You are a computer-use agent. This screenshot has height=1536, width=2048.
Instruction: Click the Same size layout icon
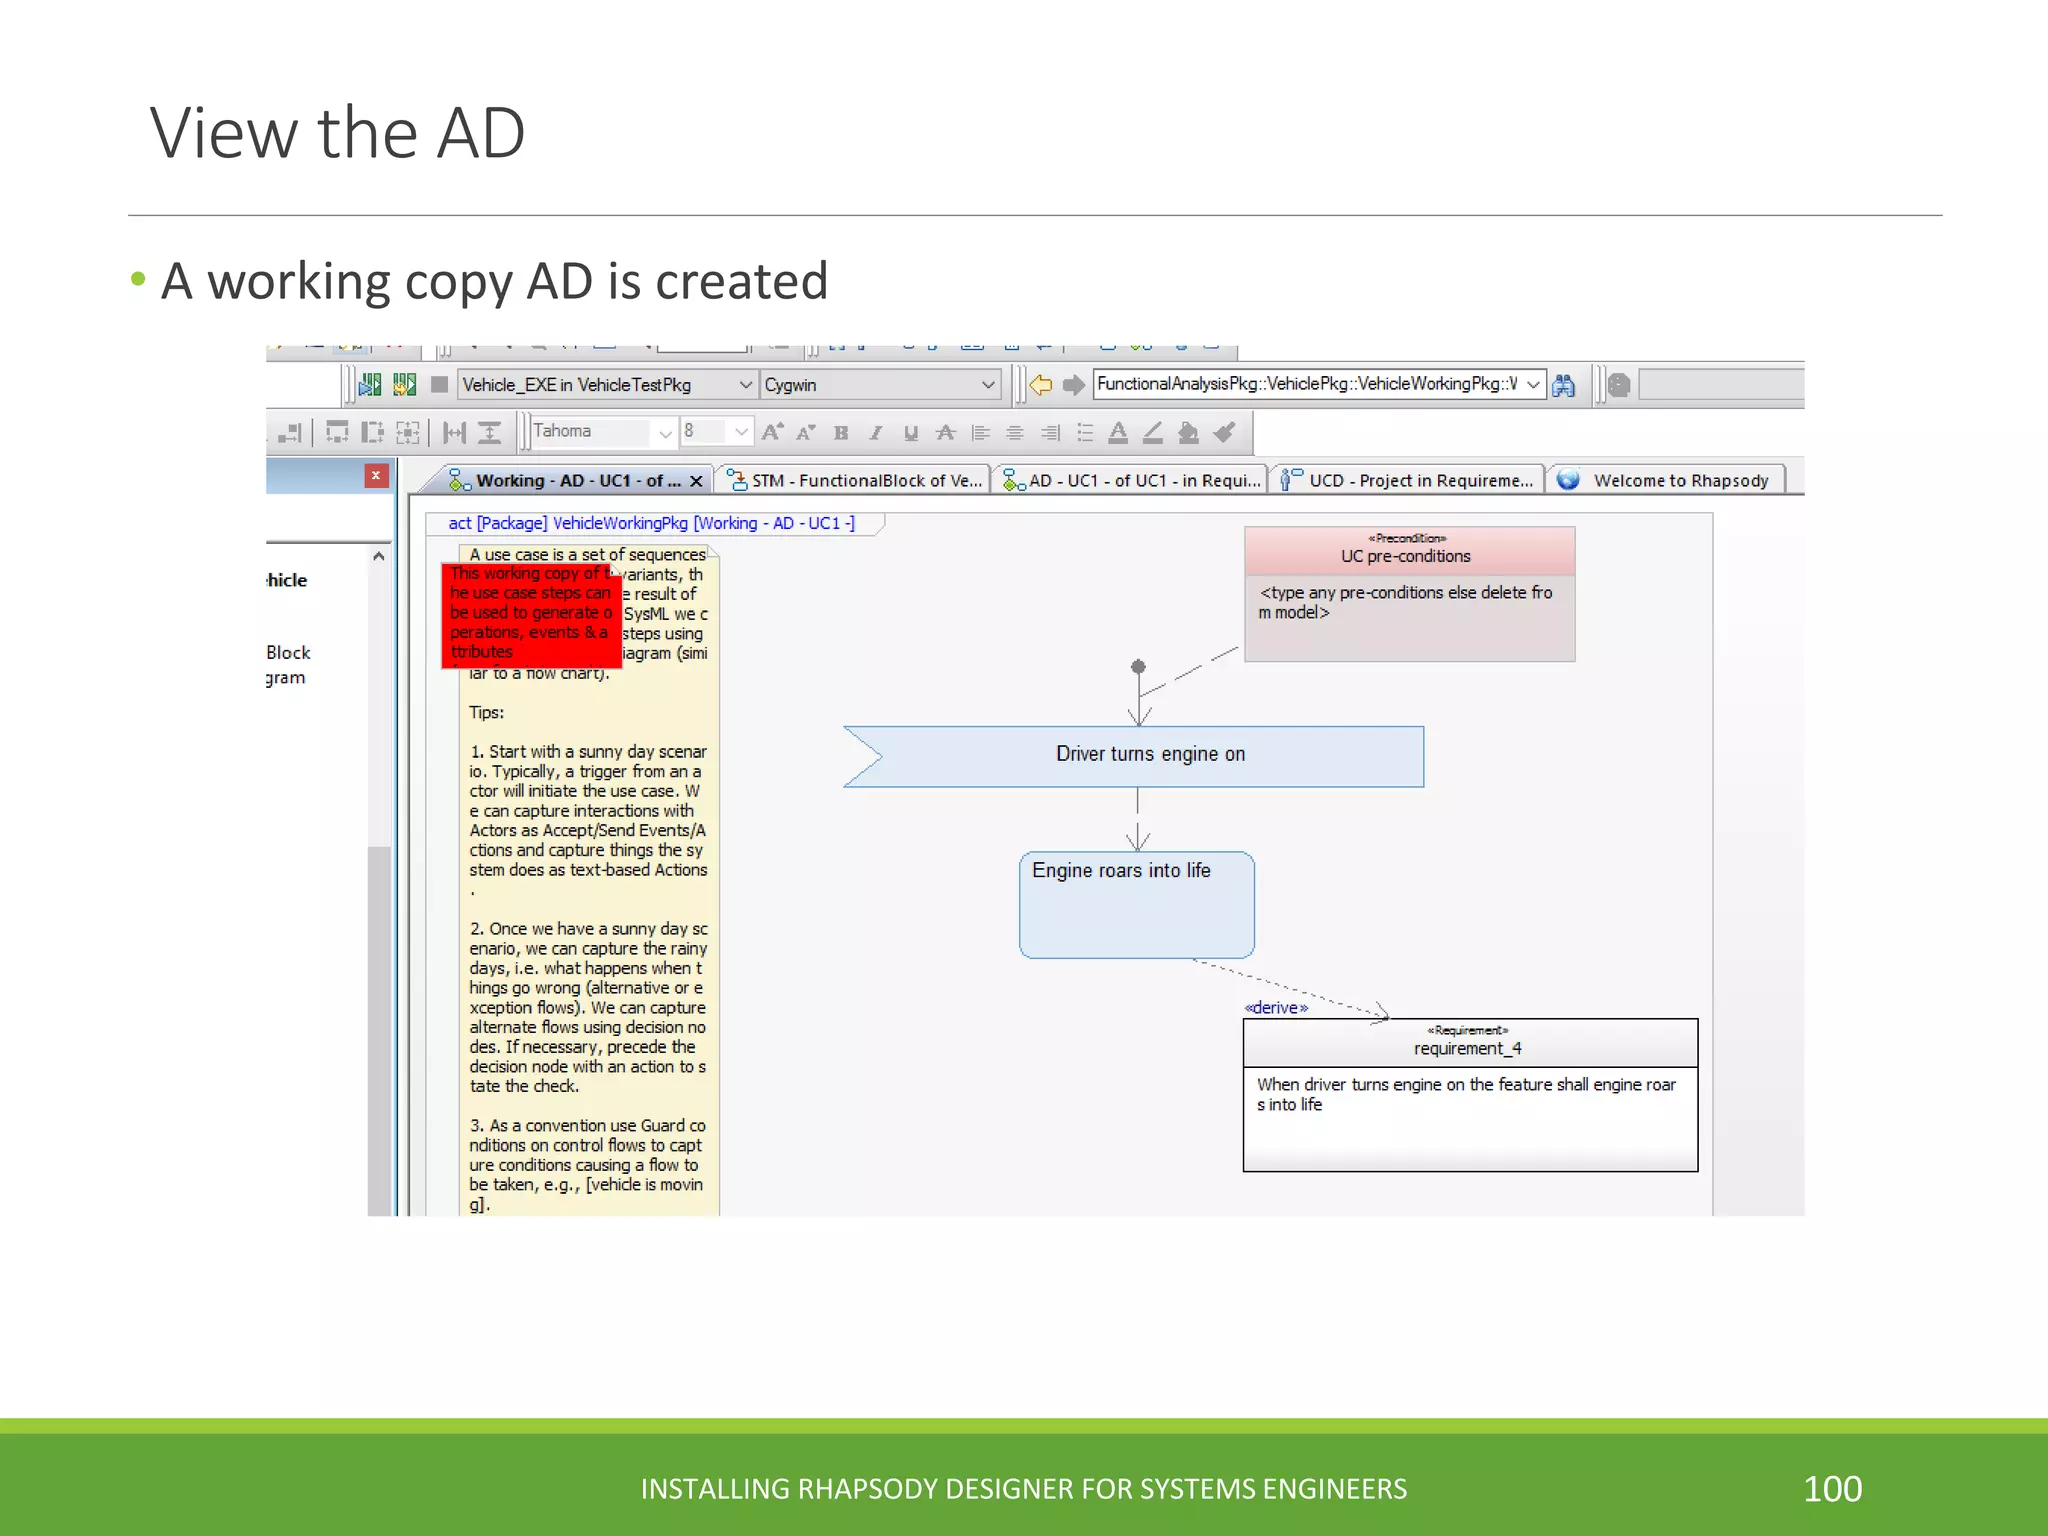click(407, 432)
